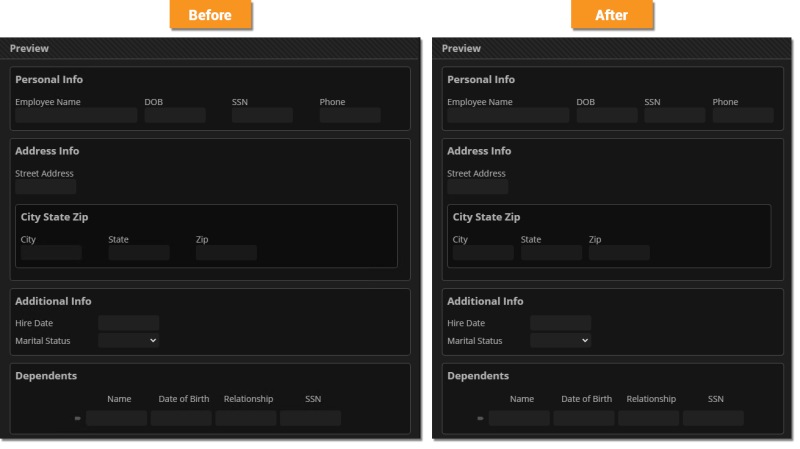This screenshot has width=800, height=449.
Task: Click Dependents Name field in After preview
Action: (x=519, y=418)
